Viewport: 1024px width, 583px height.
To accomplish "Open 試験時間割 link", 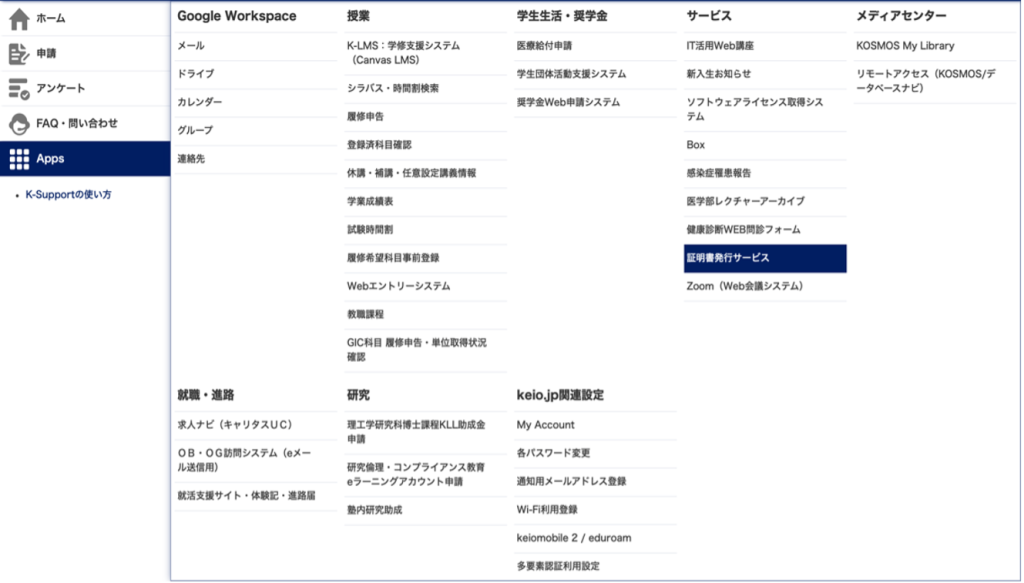I will 370,229.
